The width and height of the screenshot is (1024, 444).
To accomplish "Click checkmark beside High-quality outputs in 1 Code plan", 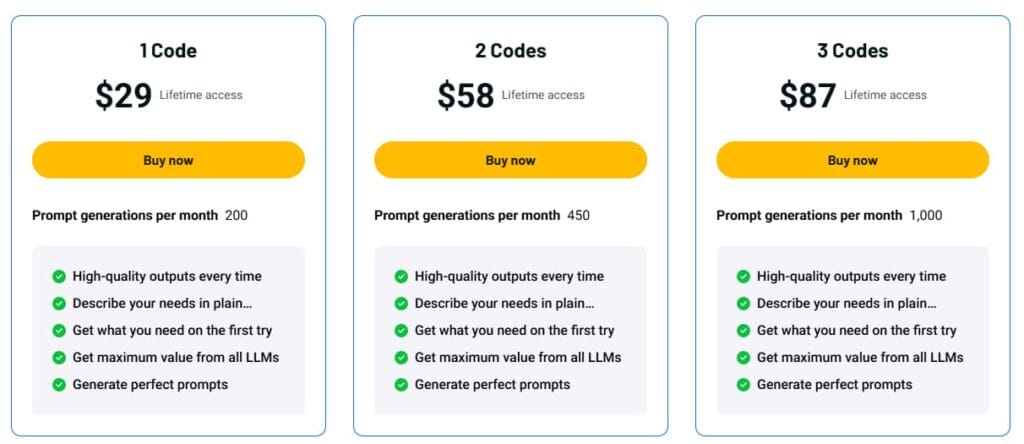I will tap(59, 277).
